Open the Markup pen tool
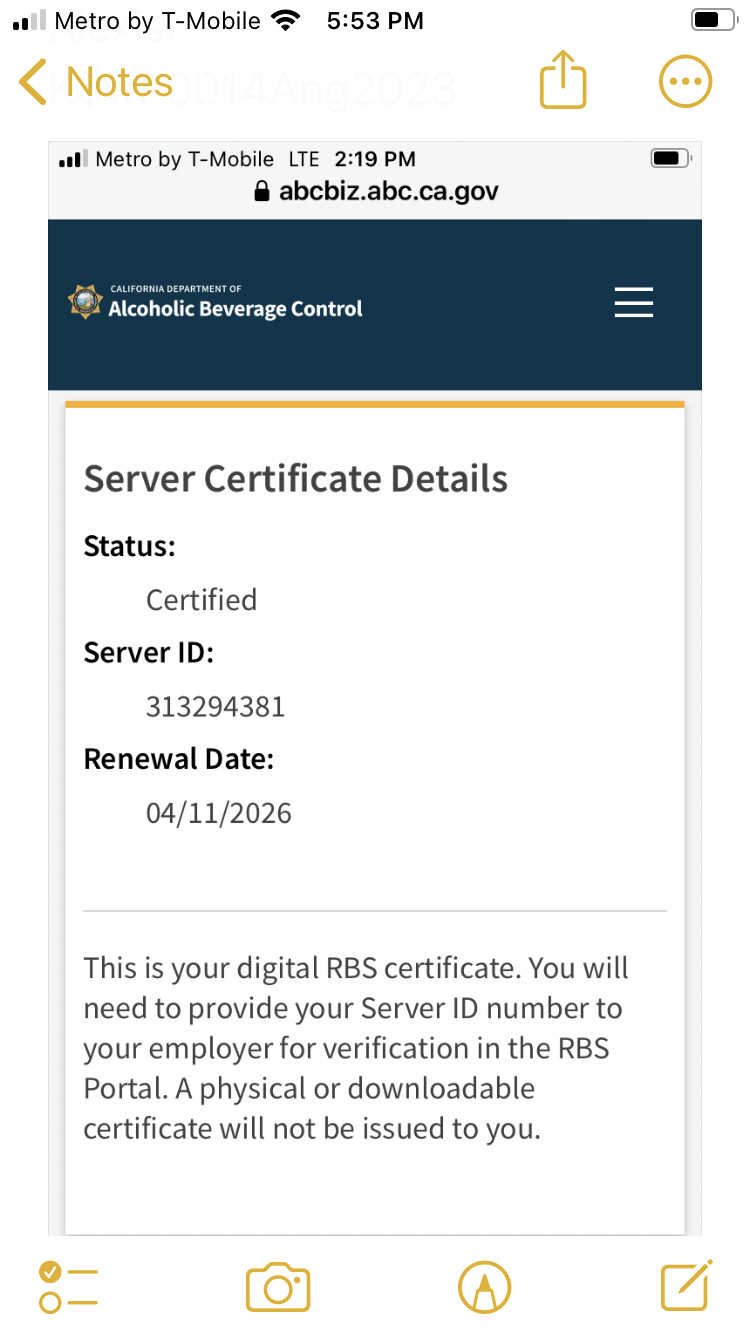 484,1286
